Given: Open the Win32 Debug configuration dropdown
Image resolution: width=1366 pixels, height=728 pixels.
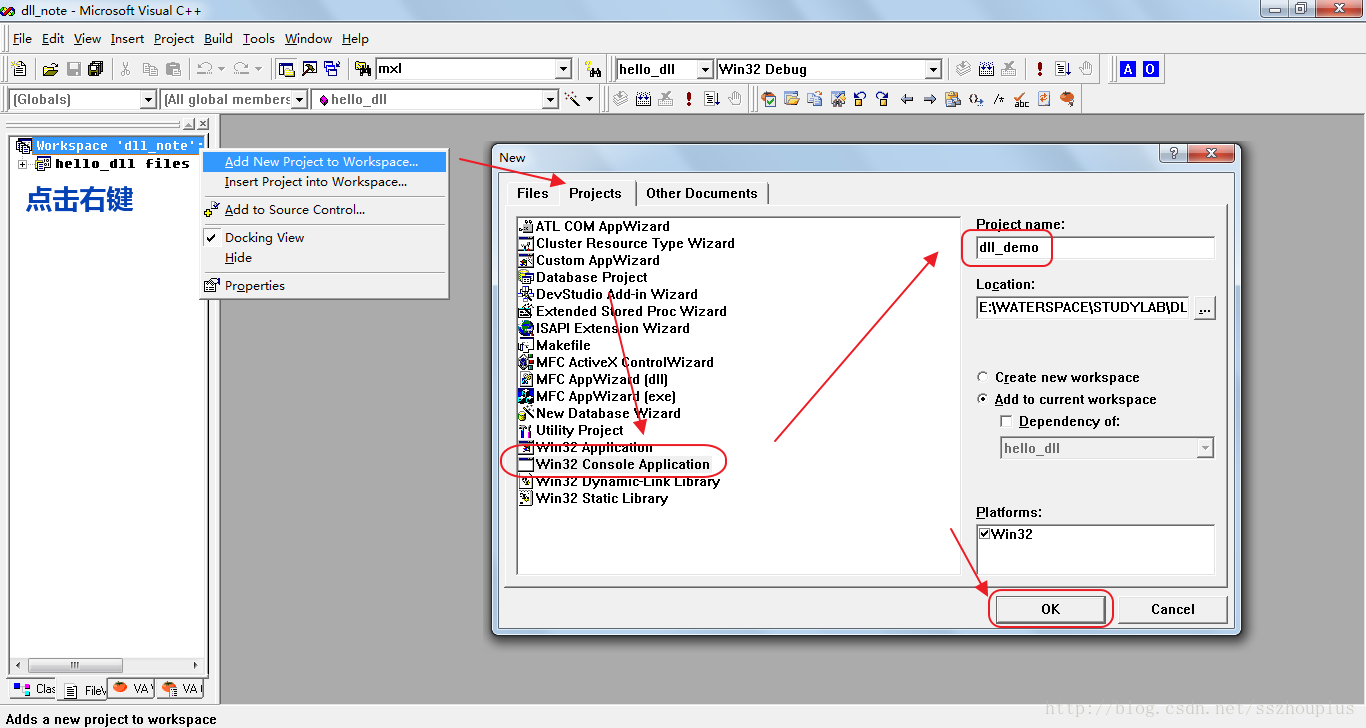Looking at the screenshot, I should [933, 69].
